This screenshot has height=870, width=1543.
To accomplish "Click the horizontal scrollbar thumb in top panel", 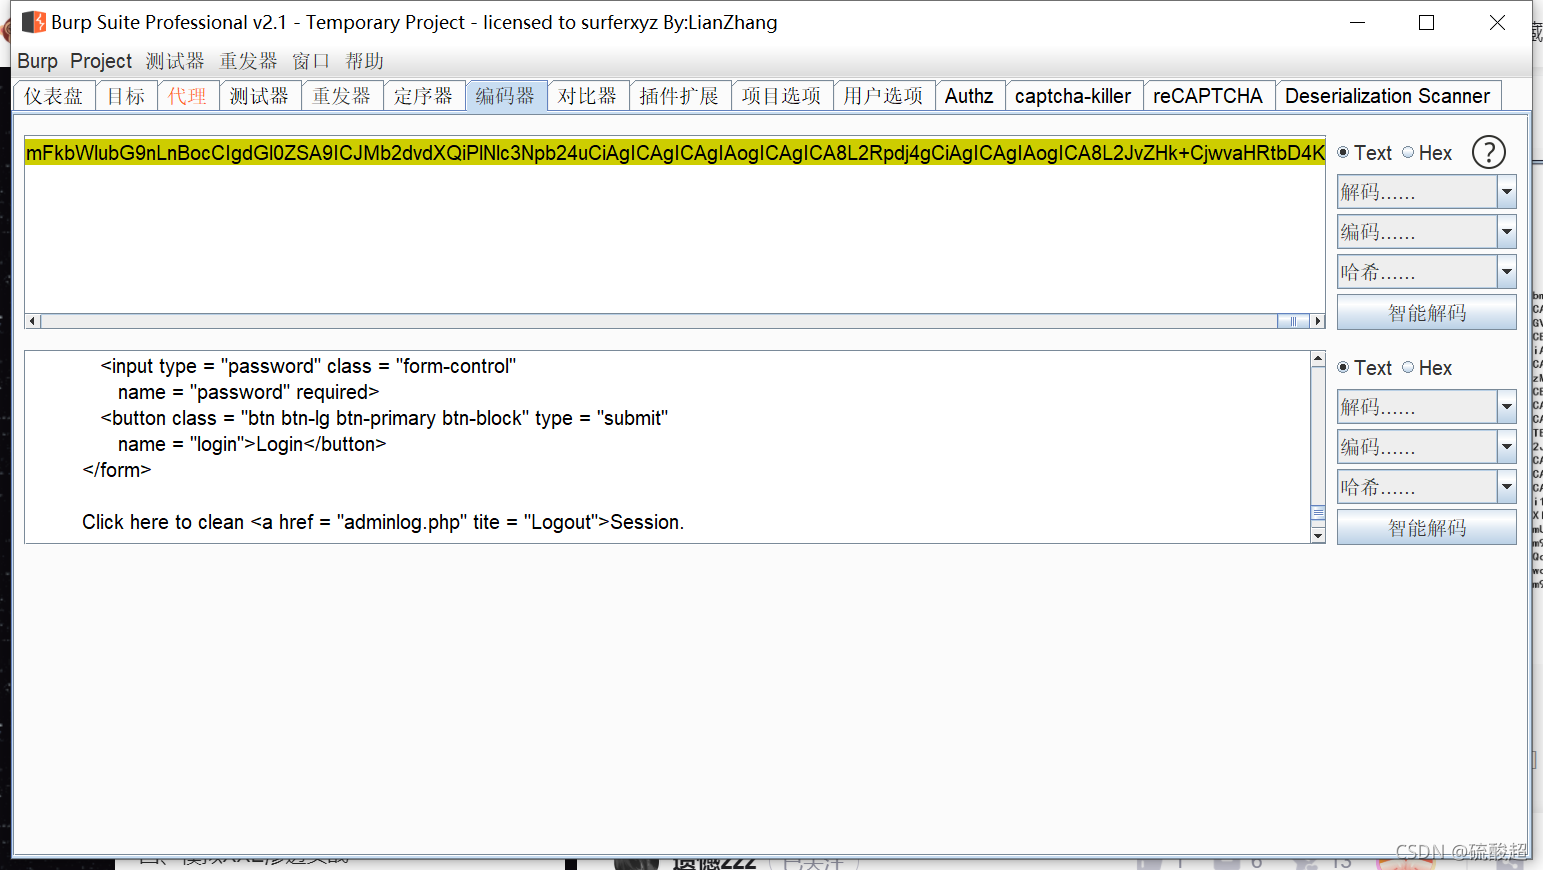I will [x=1293, y=321].
